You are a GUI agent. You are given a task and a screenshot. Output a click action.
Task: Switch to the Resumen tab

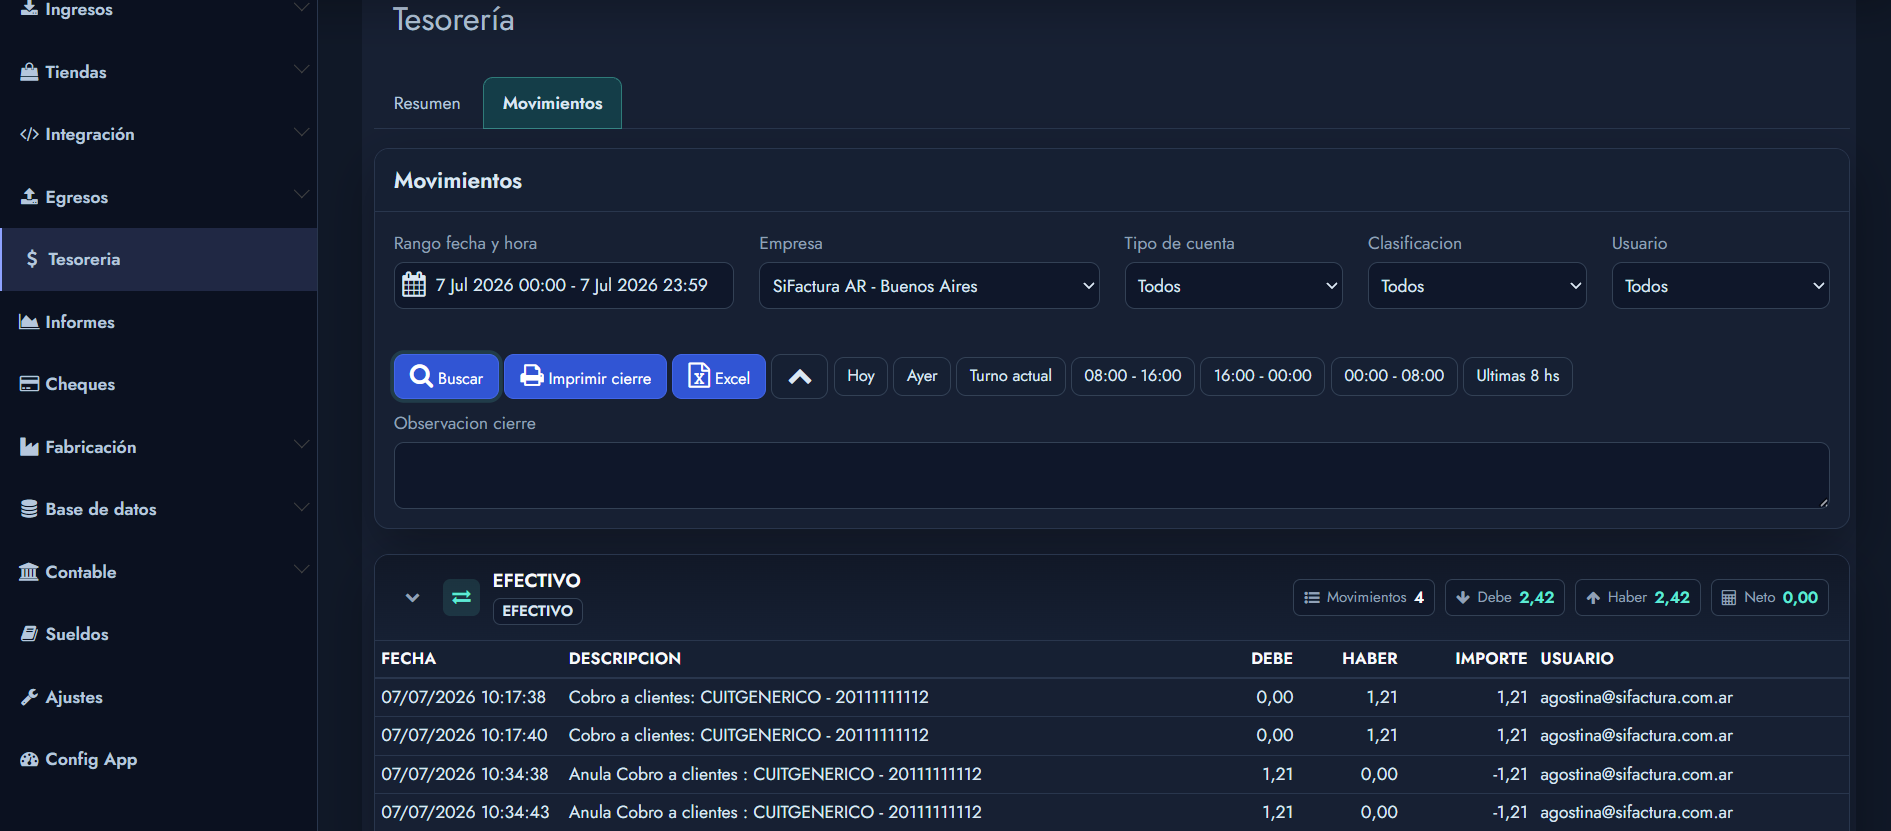click(x=427, y=103)
